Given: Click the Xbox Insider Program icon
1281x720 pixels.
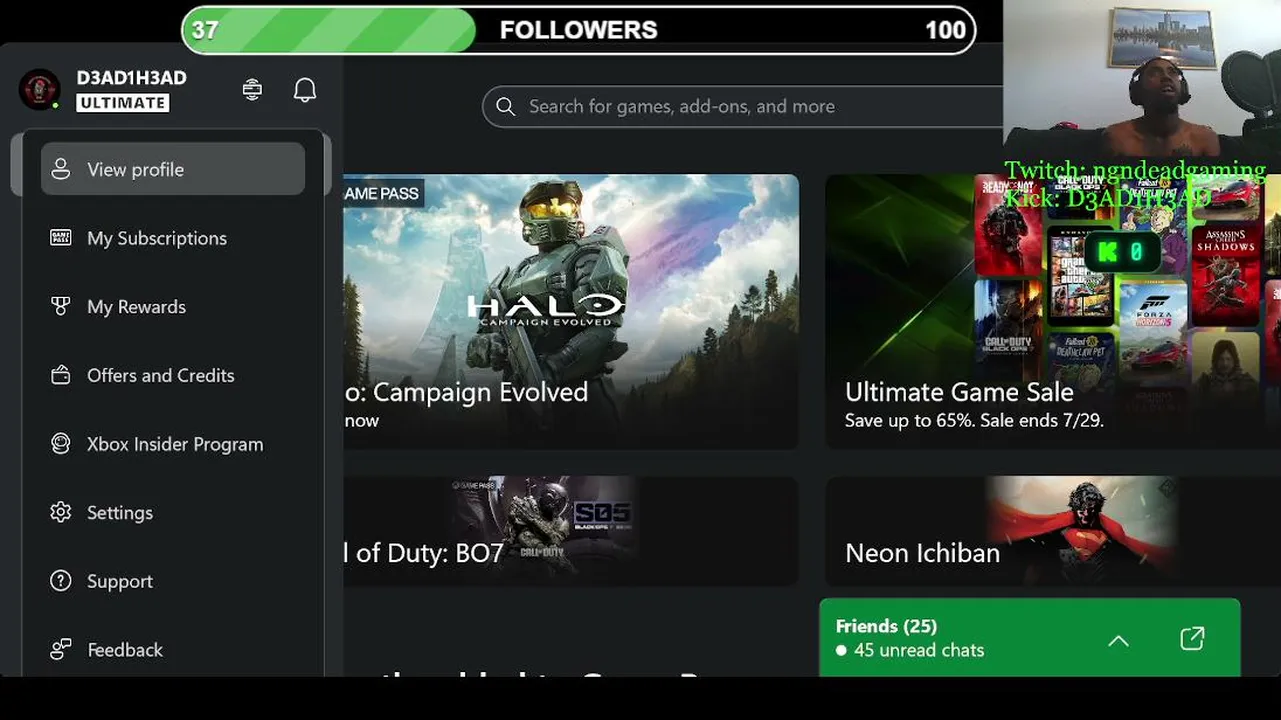Looking at the screenshot, I should point(61,444).
